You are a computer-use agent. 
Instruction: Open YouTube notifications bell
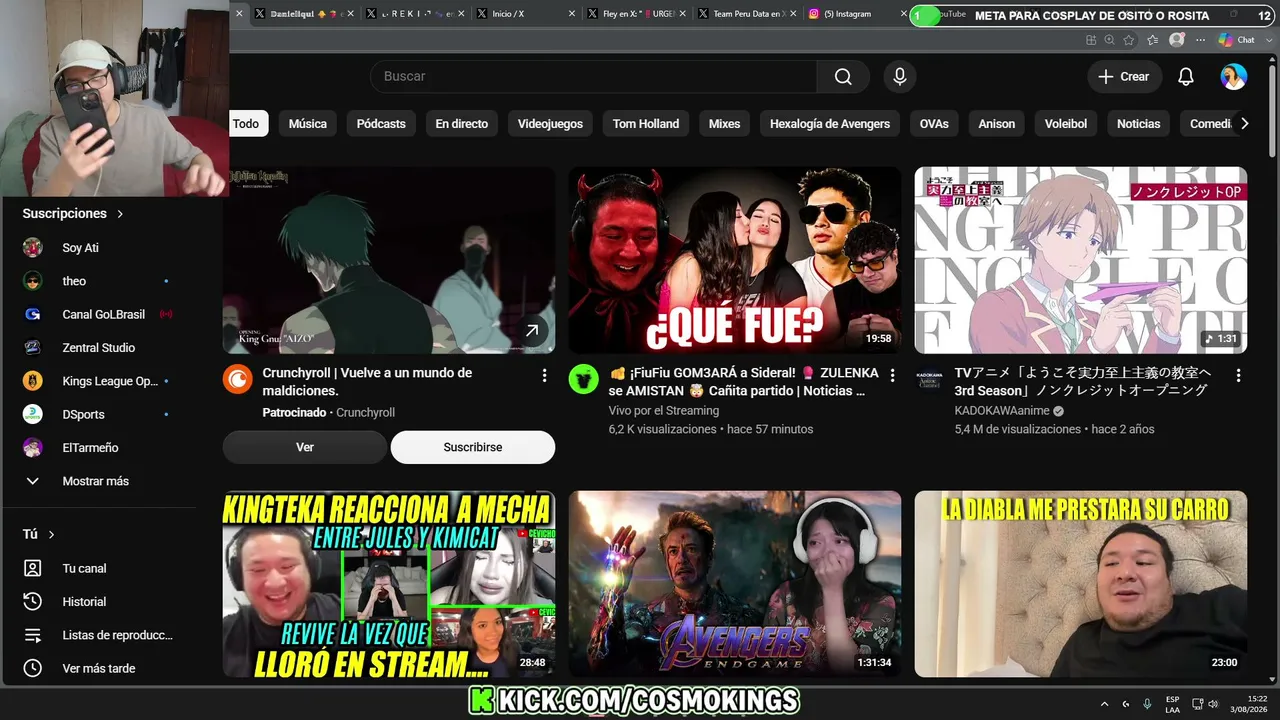[x=1186, y=77]
